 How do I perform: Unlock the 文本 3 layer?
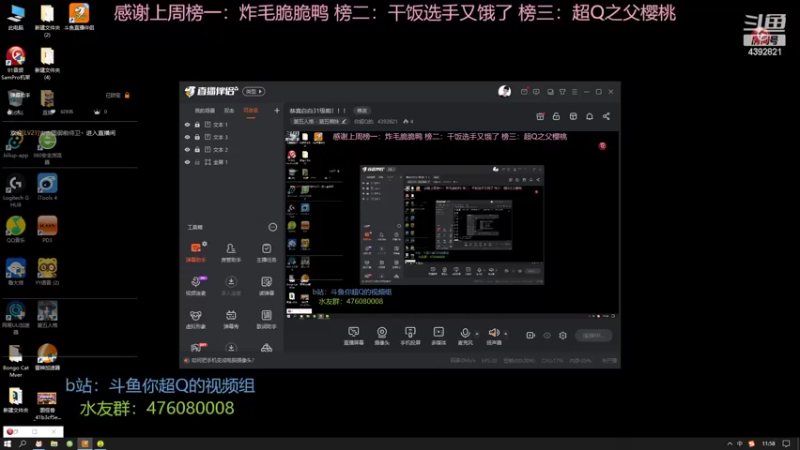click(x=197, y=137)
